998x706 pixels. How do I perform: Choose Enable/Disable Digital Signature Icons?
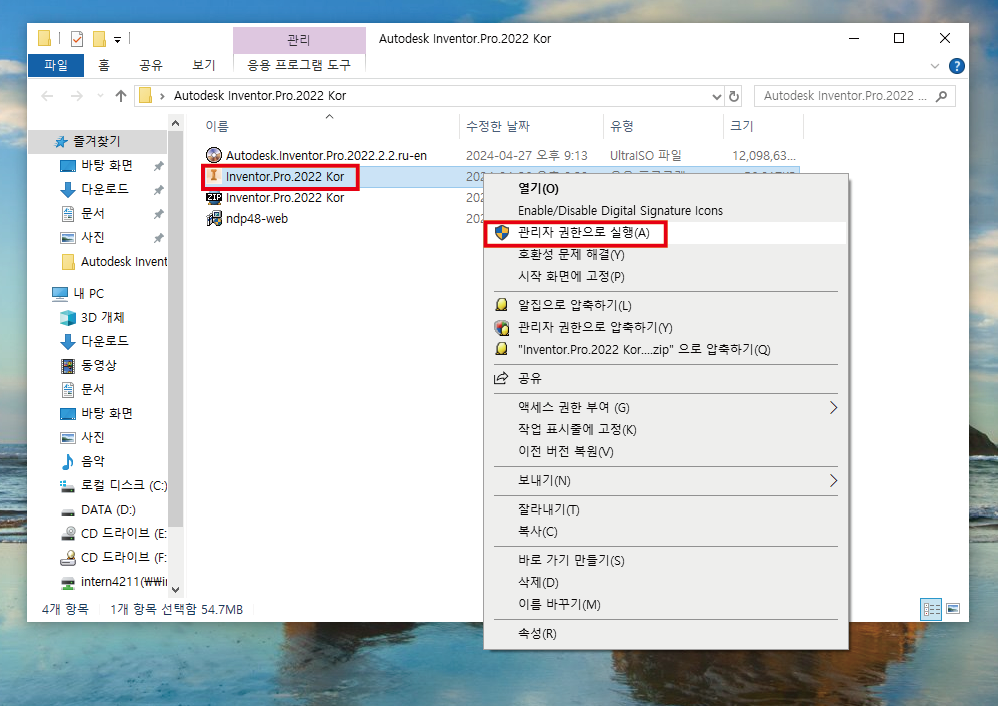[666, 210]
